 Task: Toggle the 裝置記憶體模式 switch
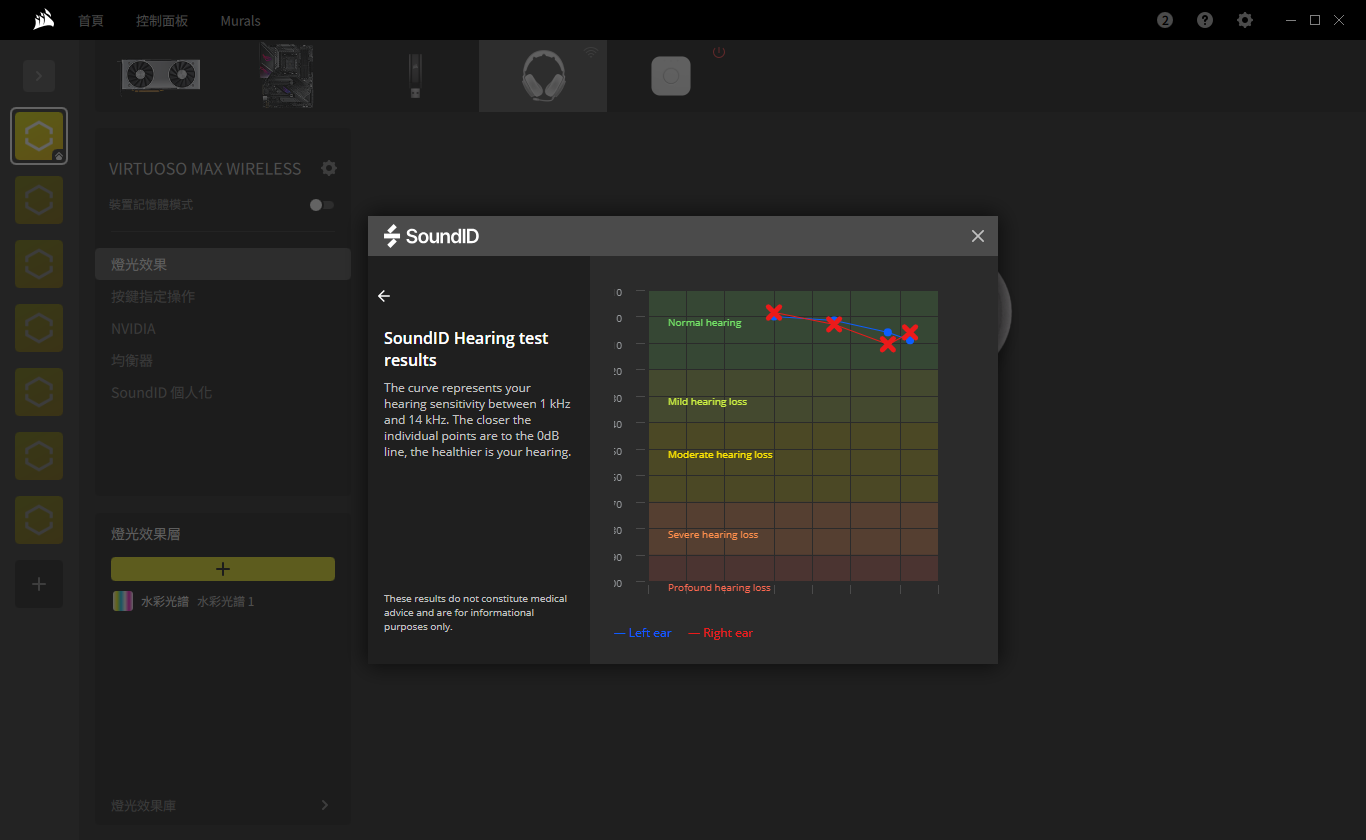click(322, 204)
